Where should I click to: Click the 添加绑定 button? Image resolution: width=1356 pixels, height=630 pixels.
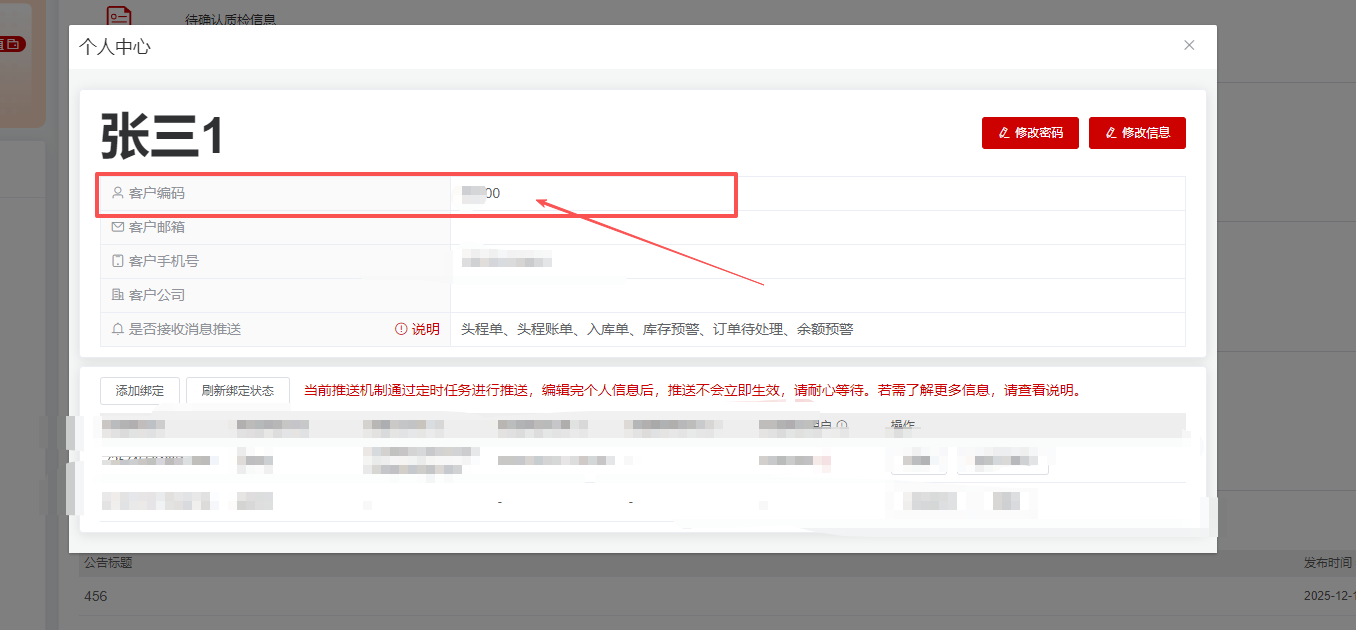pos(139,390)
